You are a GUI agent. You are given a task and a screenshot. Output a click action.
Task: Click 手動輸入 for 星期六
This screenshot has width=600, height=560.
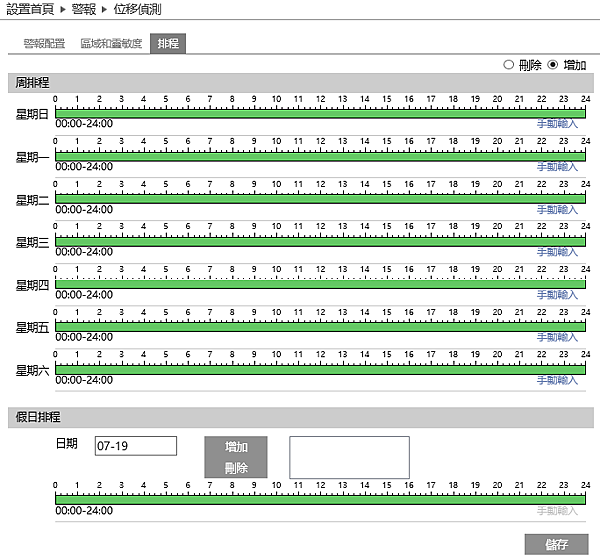coord(557,380)
